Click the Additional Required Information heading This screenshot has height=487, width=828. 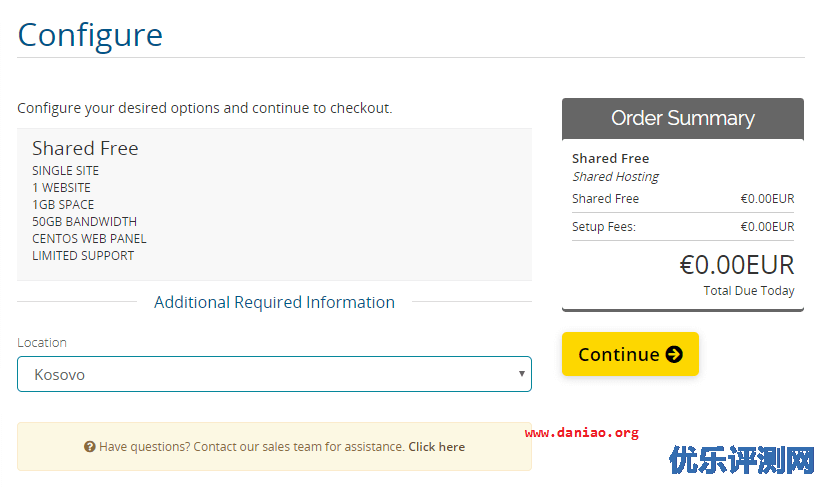[274, 302]
